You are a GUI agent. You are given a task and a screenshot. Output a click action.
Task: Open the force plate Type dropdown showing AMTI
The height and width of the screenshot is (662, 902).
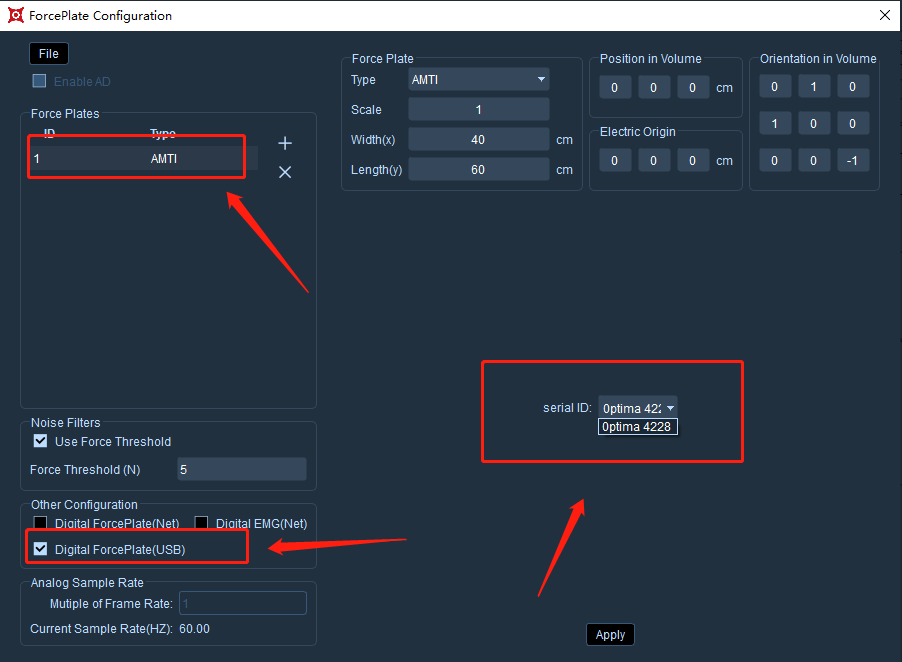point(479,79)
